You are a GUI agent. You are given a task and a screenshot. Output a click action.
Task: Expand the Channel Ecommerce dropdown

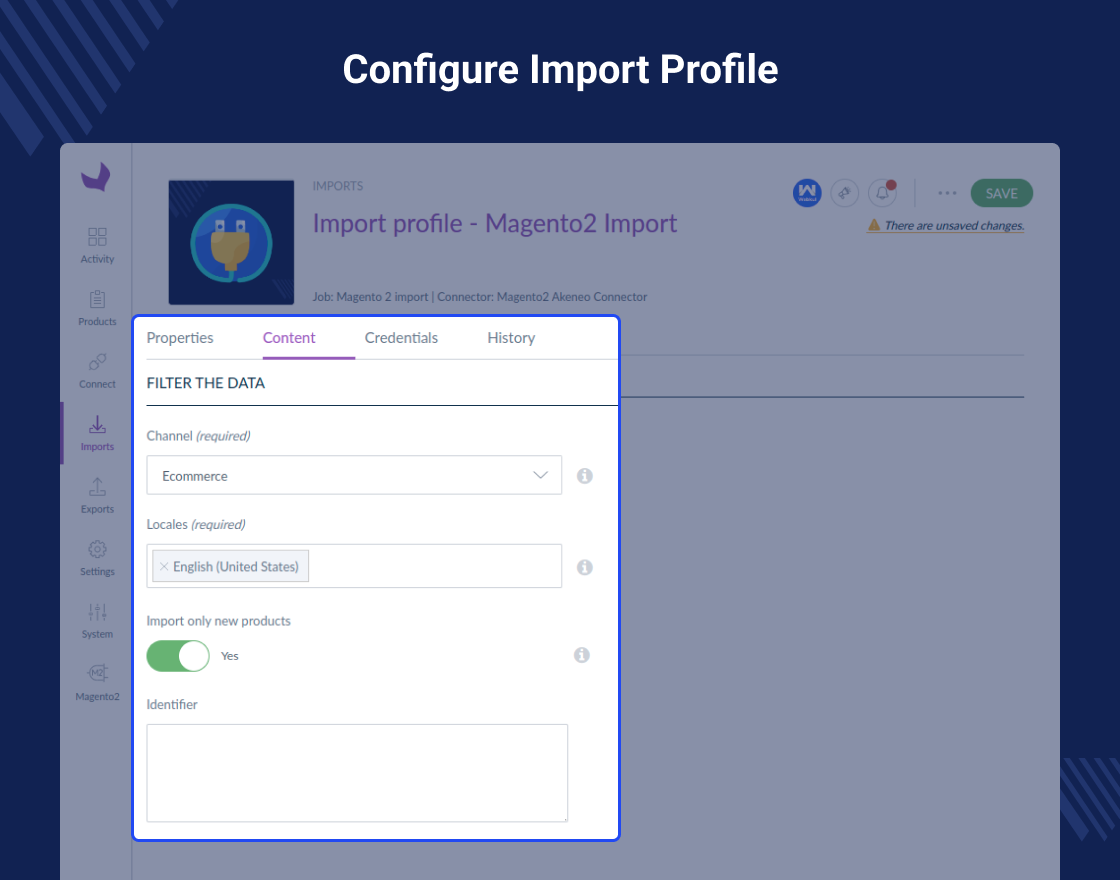(354, 475)
